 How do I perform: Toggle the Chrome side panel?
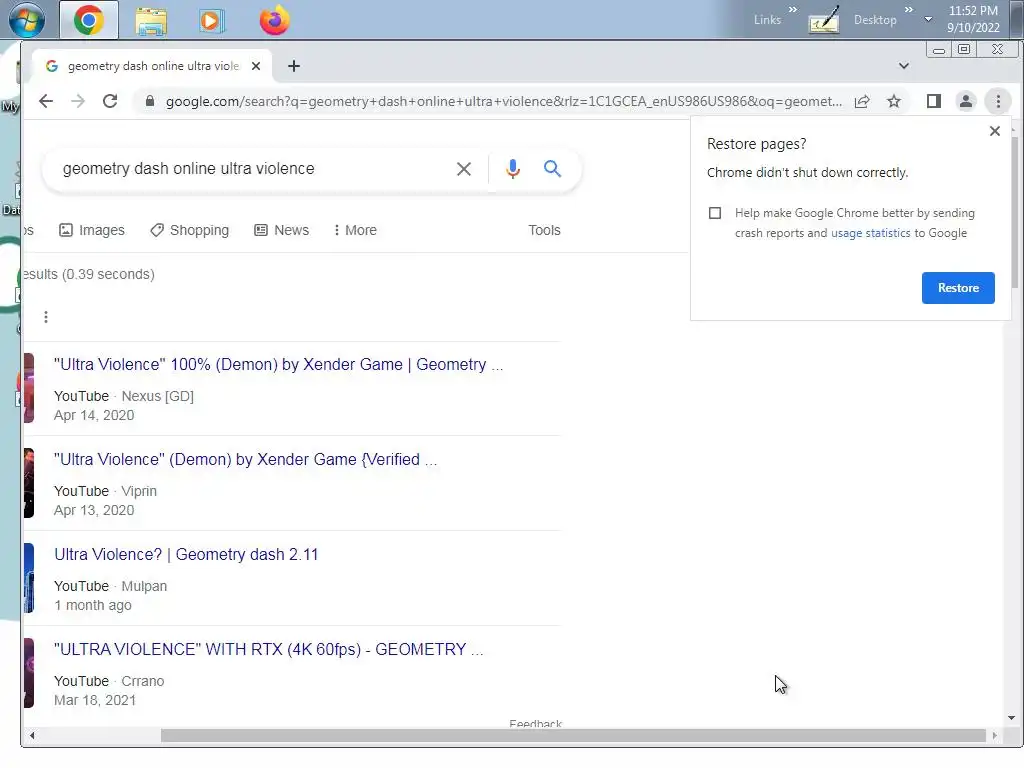coord(934,101)
